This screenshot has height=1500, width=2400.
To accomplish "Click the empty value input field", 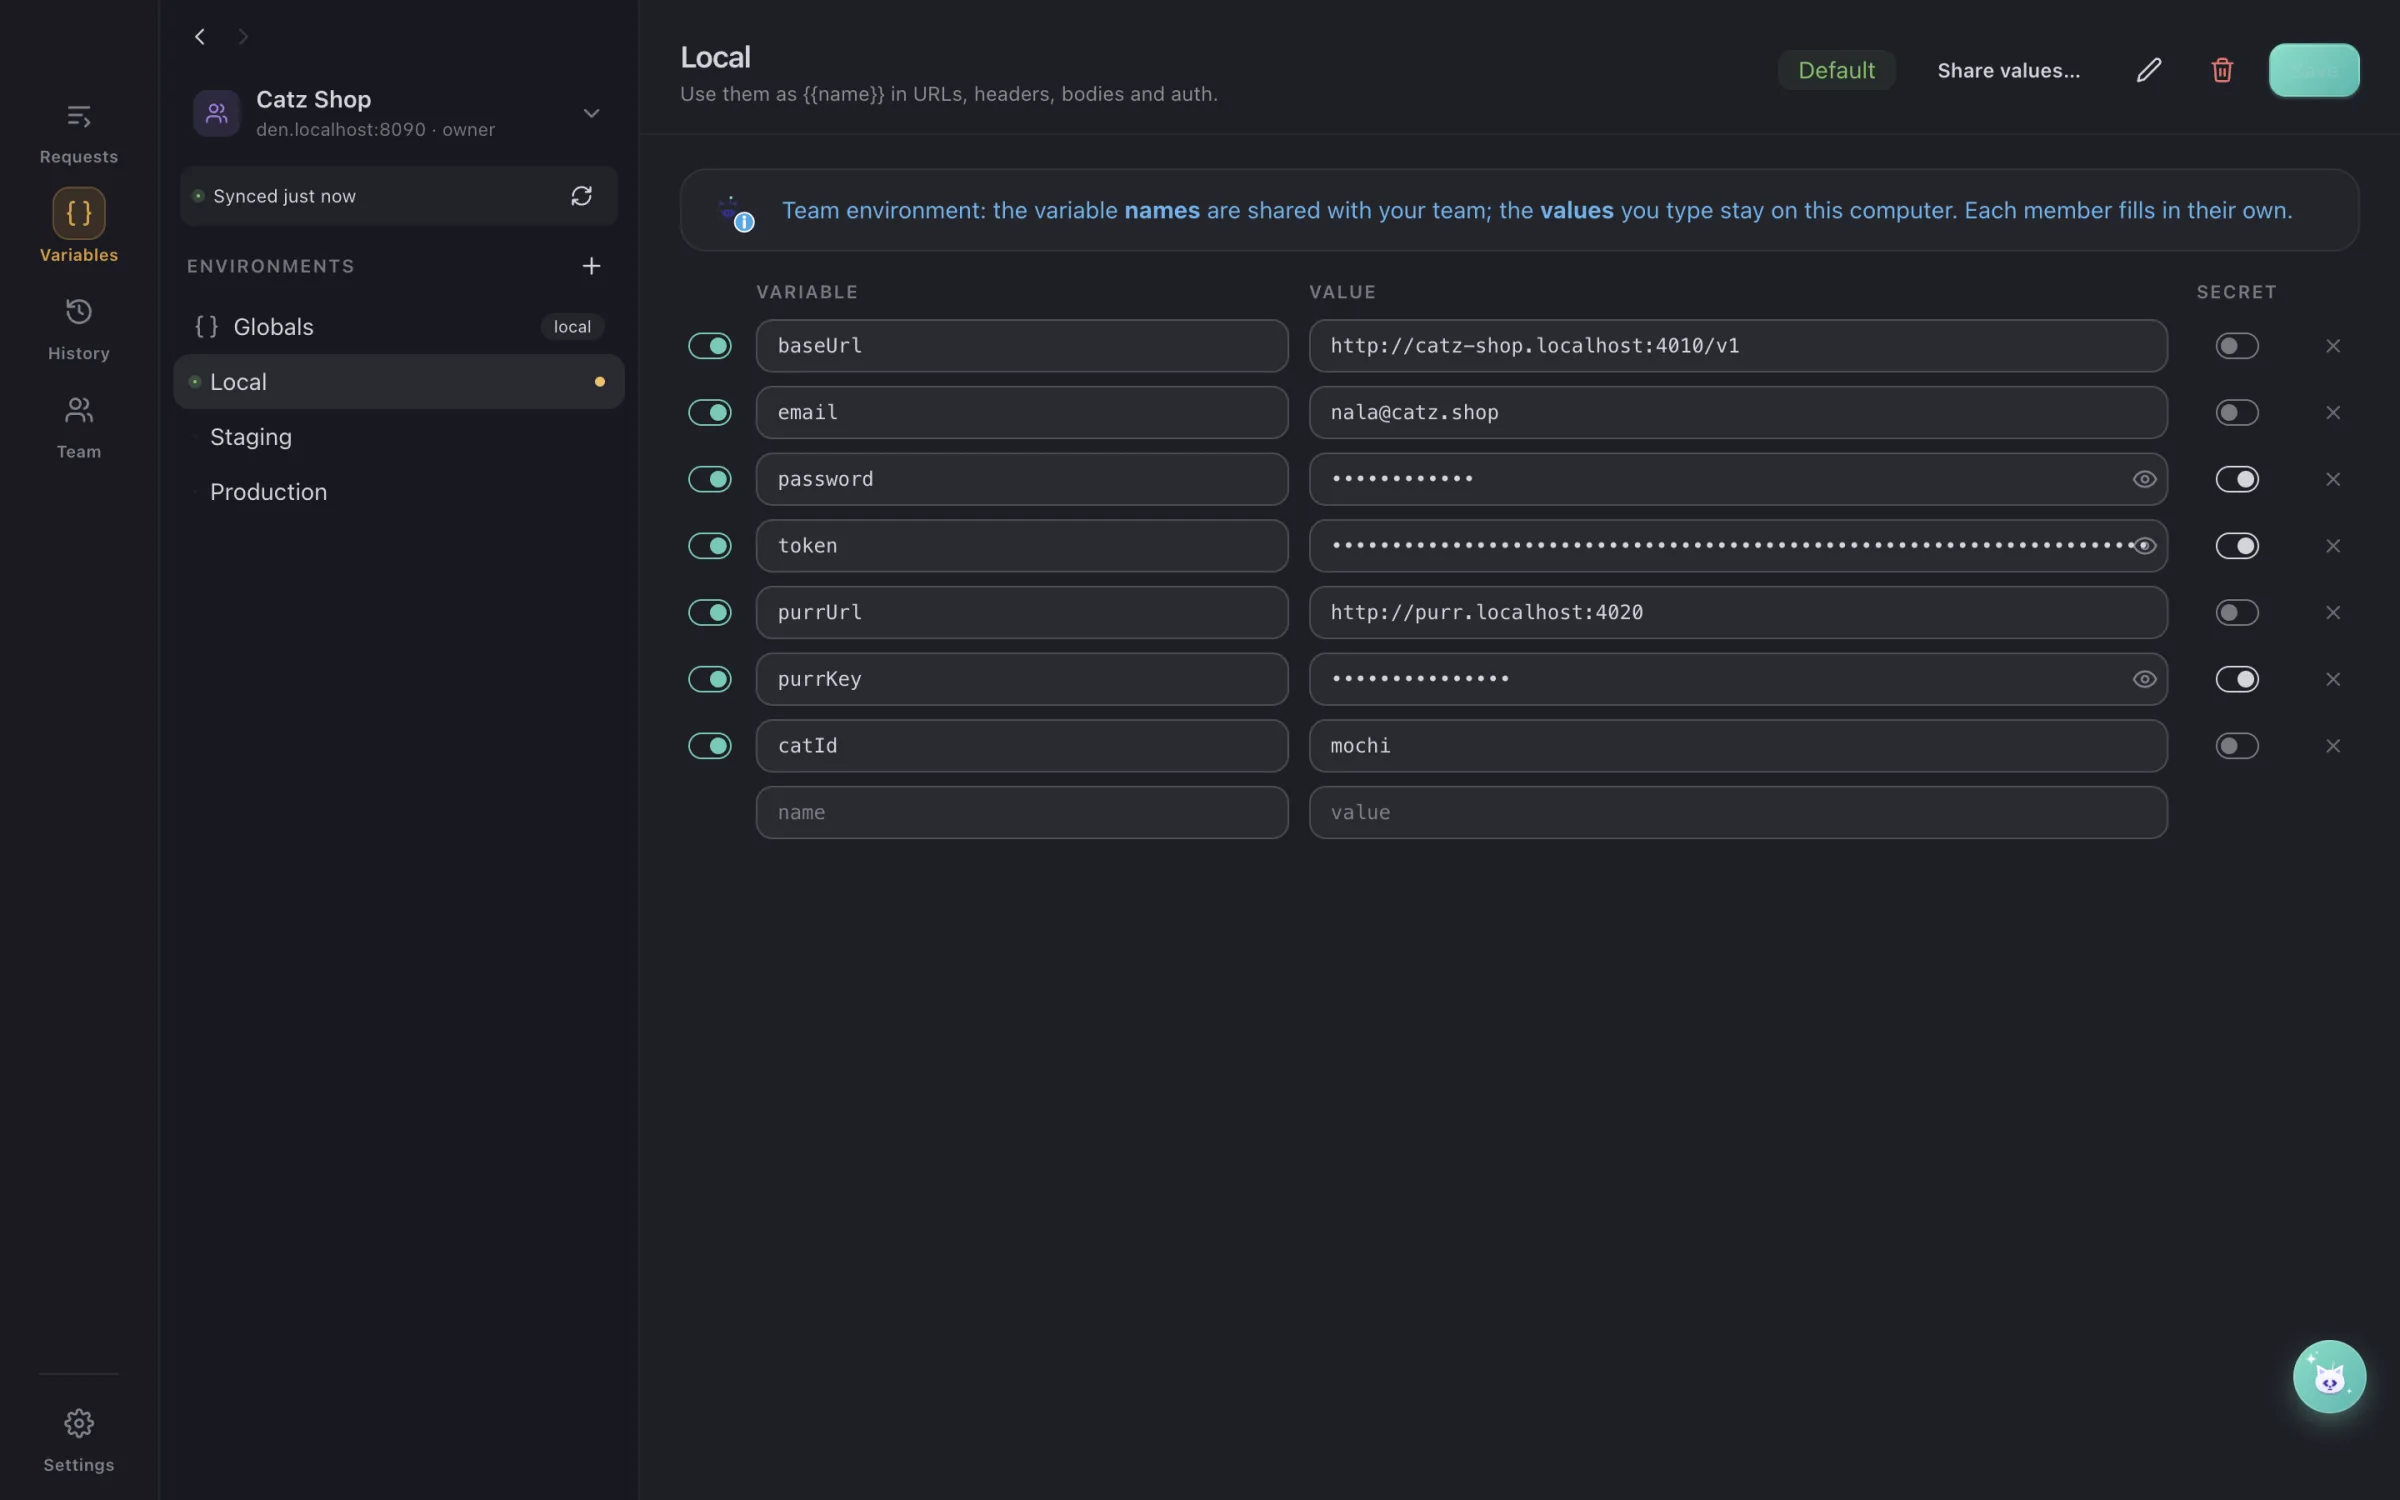I will click(x=1738, y=812).
